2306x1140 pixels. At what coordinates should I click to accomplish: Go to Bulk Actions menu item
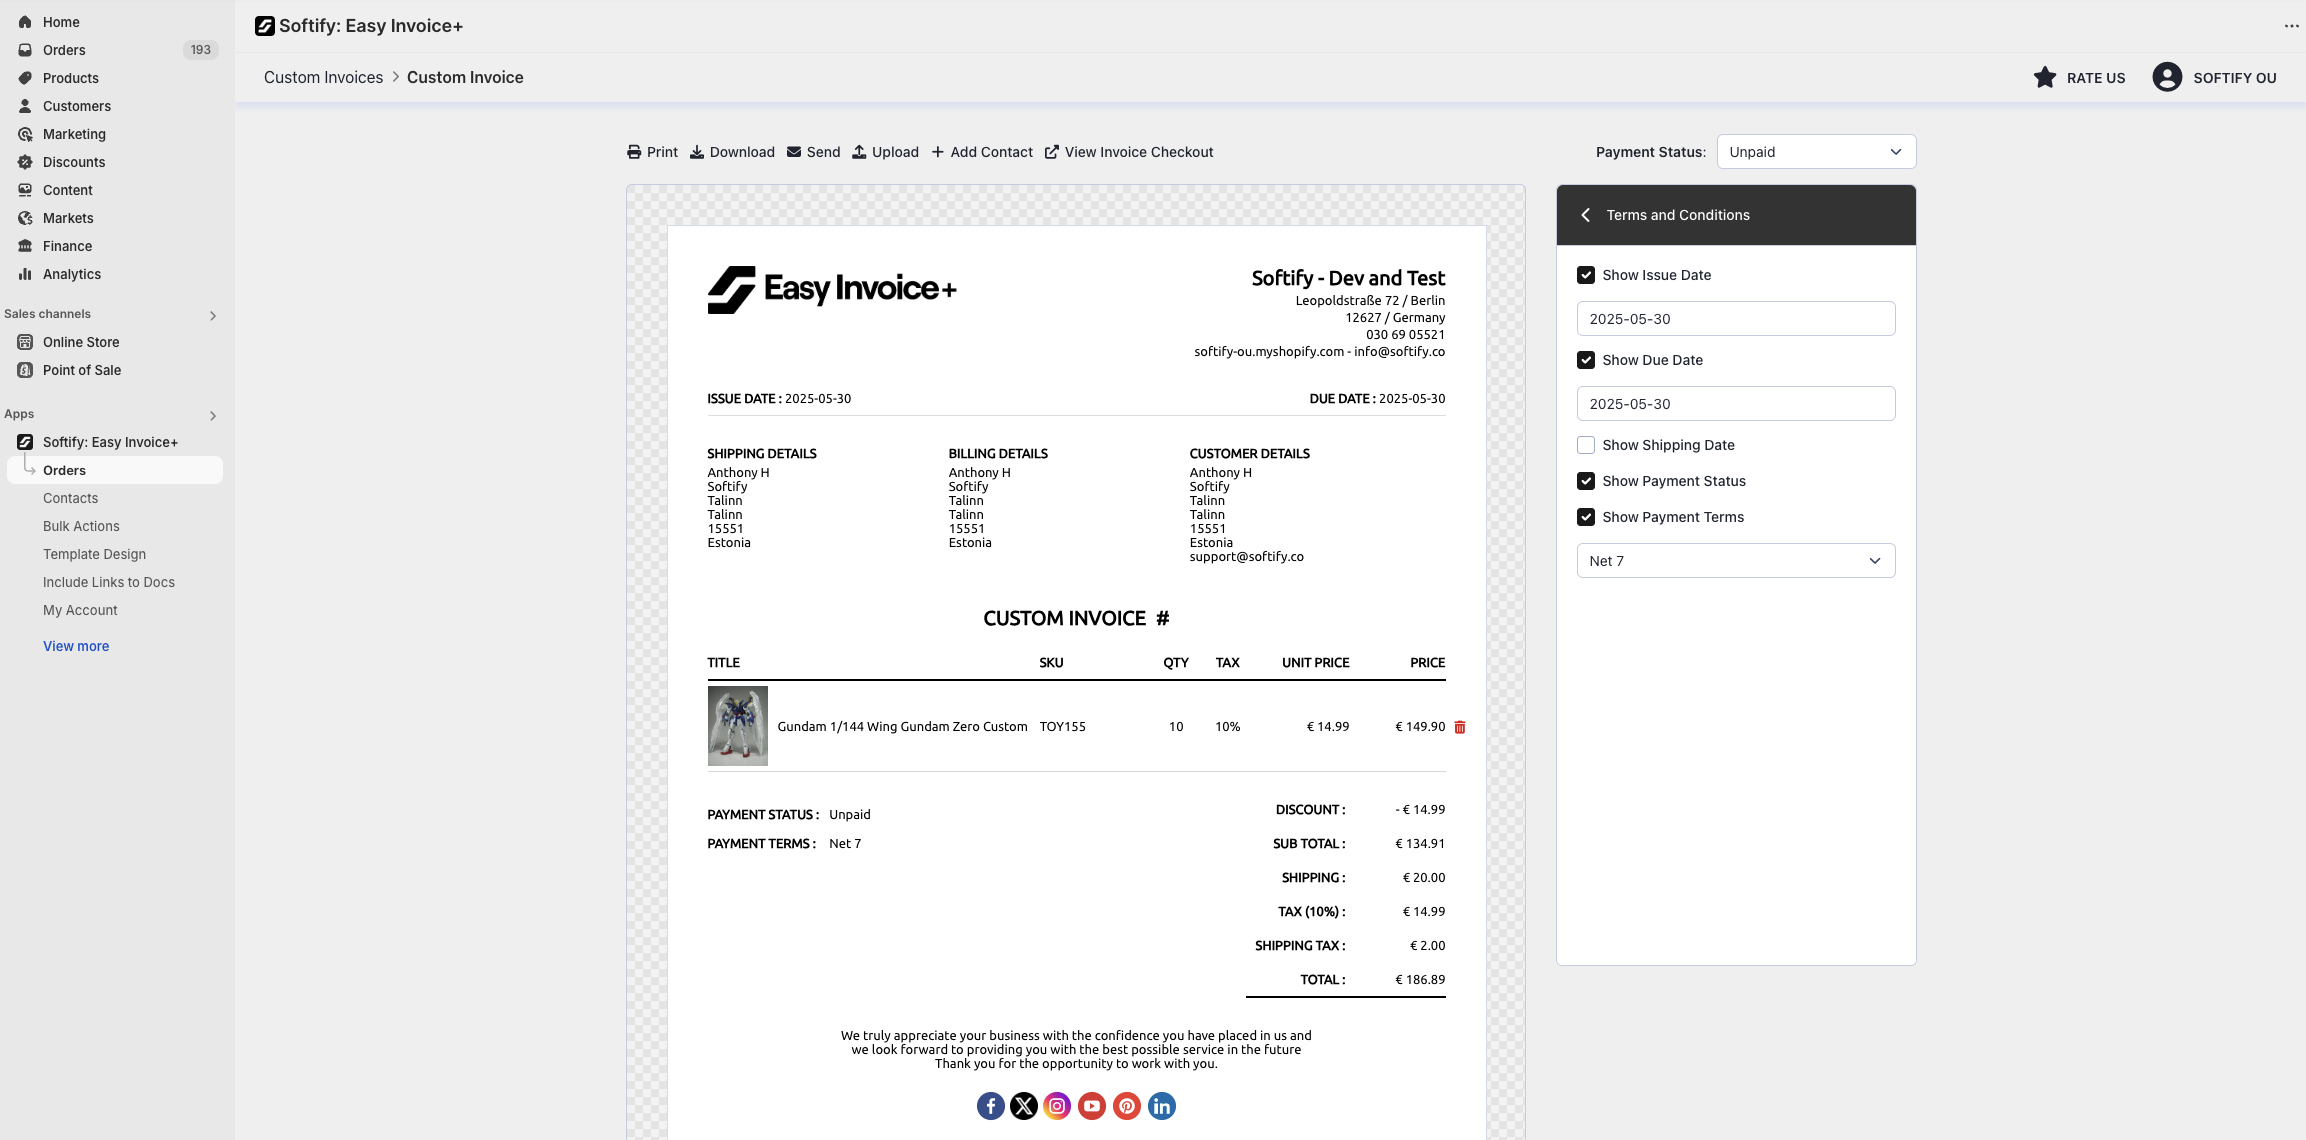click(x=81, y=526)
